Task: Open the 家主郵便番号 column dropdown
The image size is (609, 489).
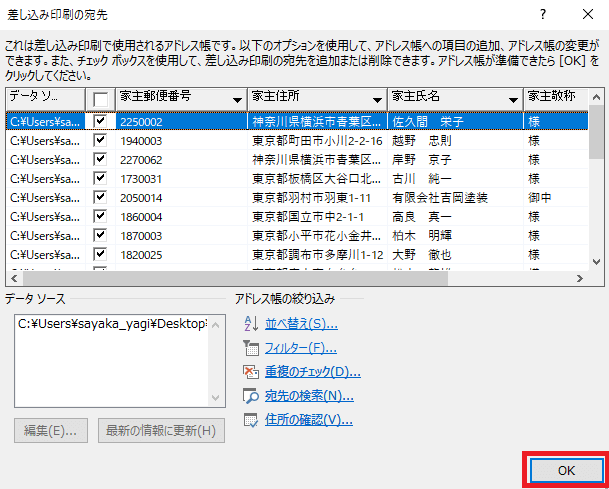Action: [237, 100]
